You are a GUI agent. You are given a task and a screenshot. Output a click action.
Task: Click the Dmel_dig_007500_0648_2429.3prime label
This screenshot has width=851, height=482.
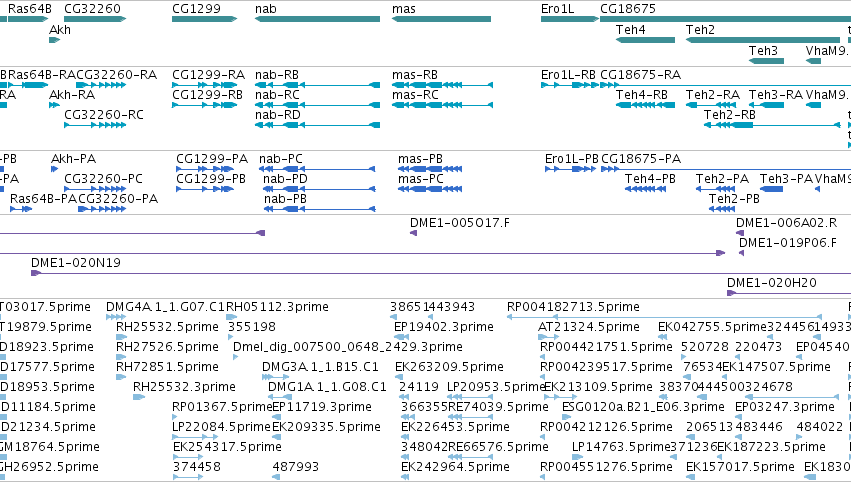(348, 347)
